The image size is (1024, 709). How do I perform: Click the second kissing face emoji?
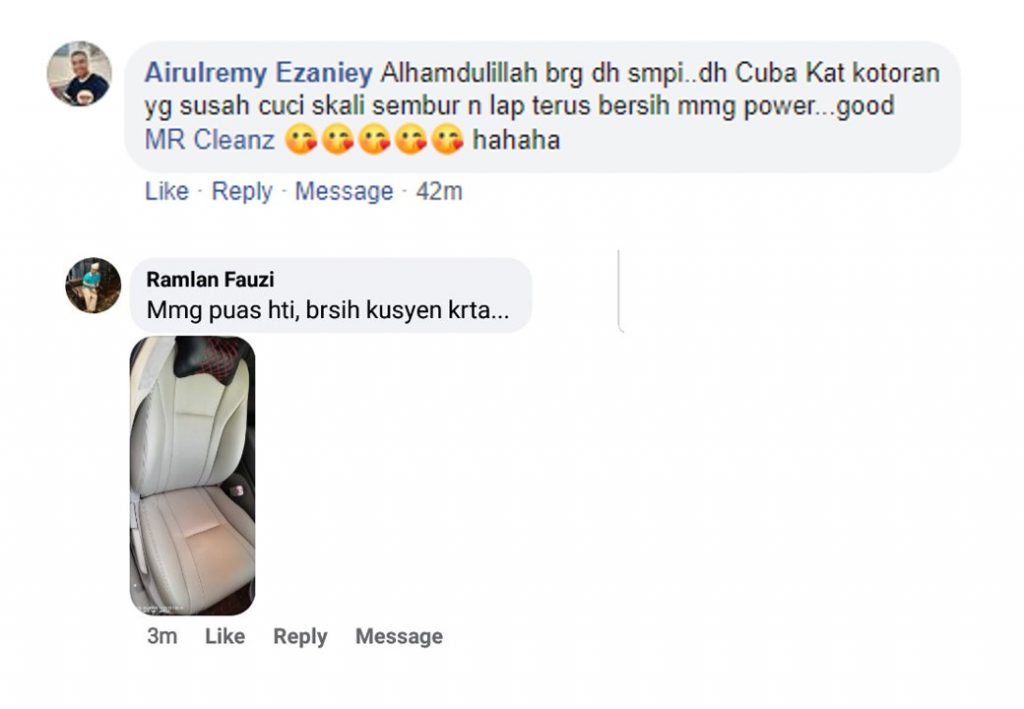pos(338,139)
